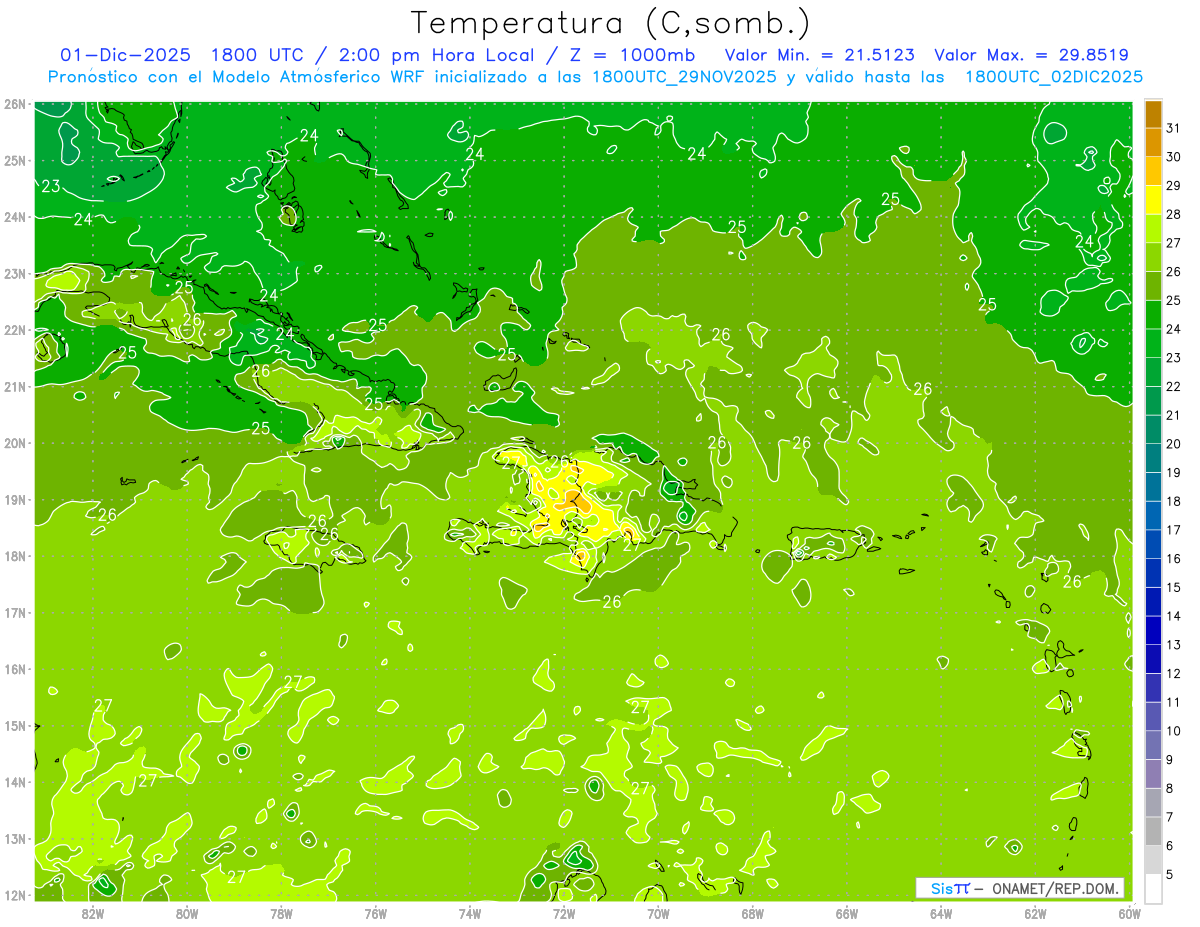Click the longitude label "66W"

point(847,914)
